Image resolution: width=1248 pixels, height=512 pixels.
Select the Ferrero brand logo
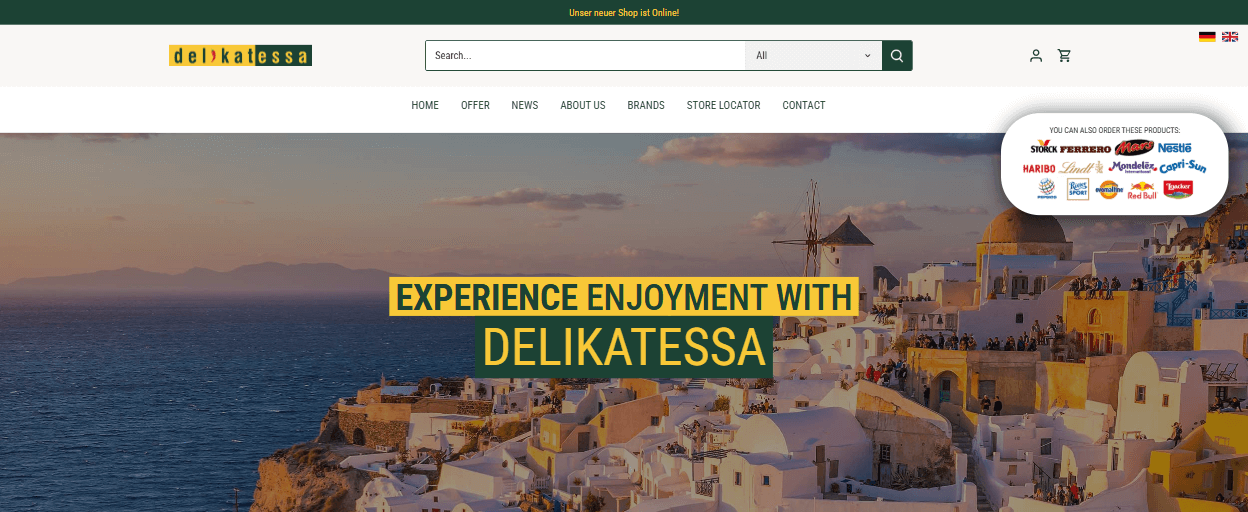click(x=1085, y=149)
